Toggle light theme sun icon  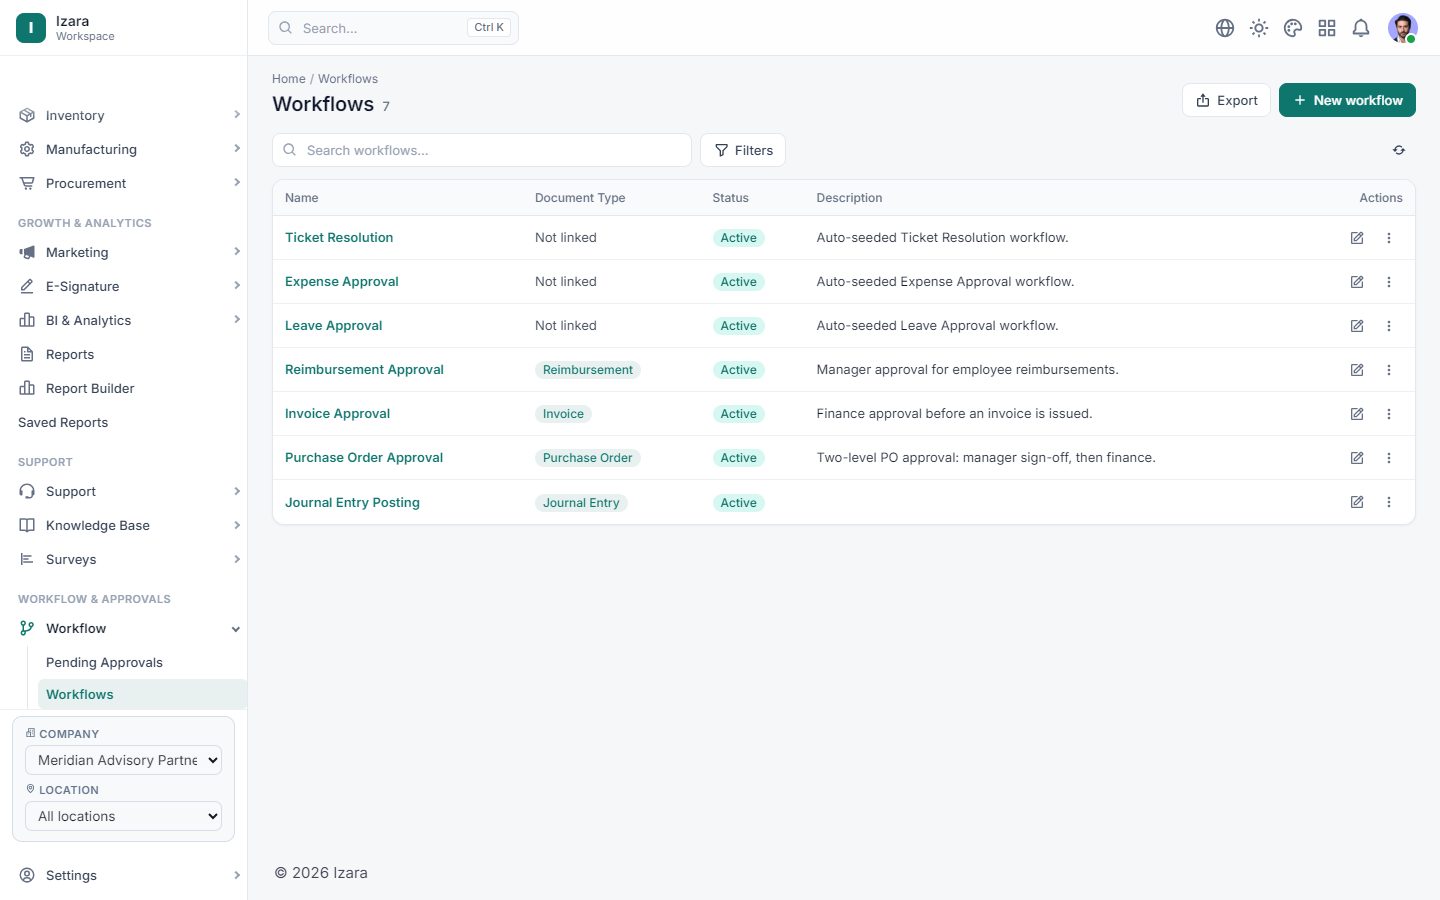(1259, 28)
